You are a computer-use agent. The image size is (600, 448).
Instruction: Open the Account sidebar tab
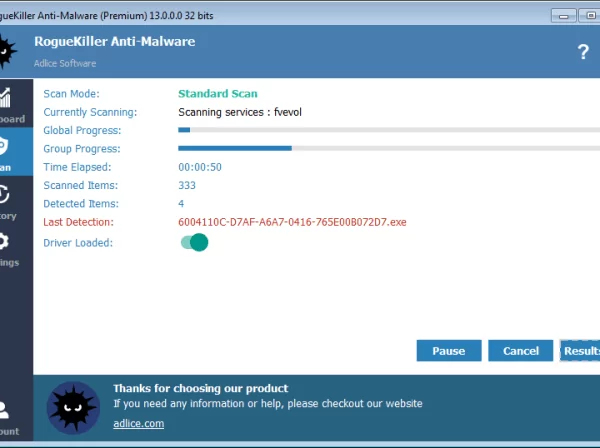pyautogui.click(x=16, y=418)
